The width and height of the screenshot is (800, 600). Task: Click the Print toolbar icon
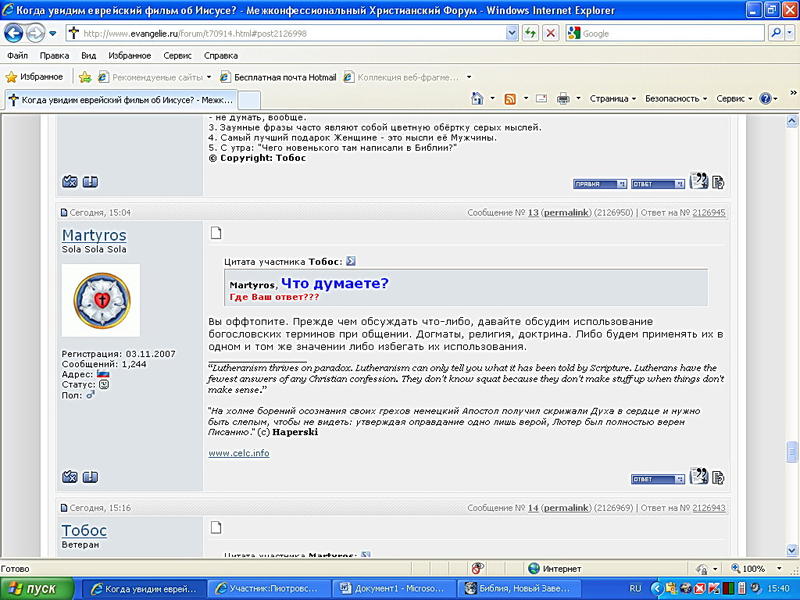pos(563,99)
